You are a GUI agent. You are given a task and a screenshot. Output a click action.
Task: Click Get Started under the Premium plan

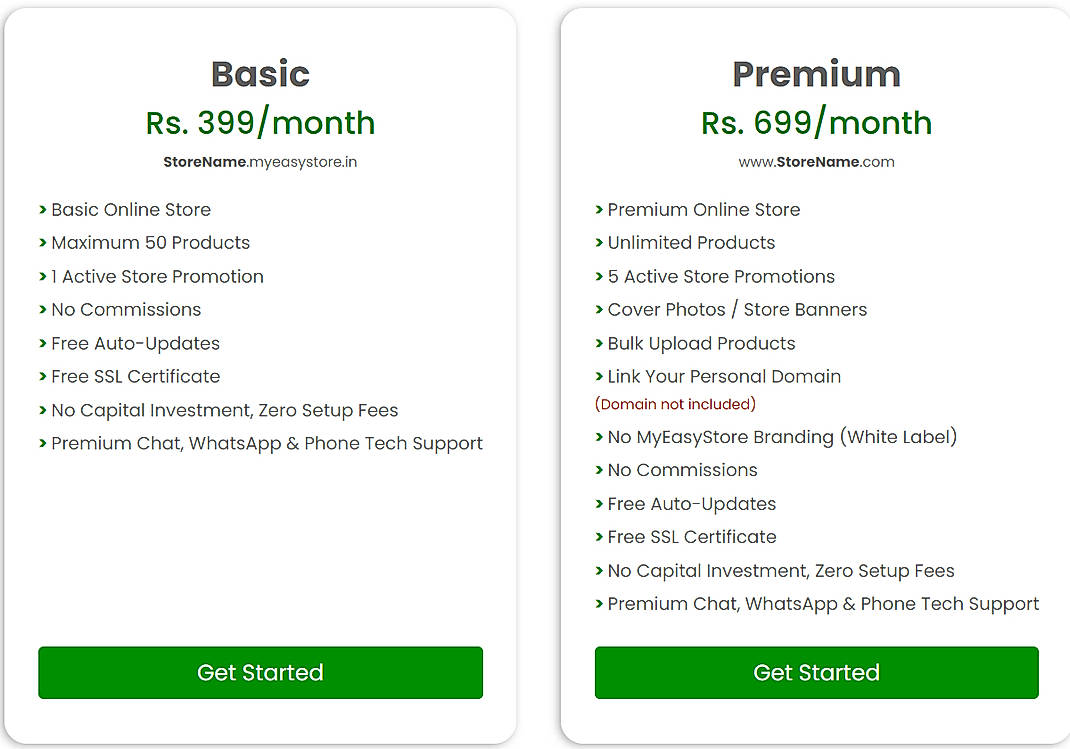pyautogui.click(x=816, y=672)
